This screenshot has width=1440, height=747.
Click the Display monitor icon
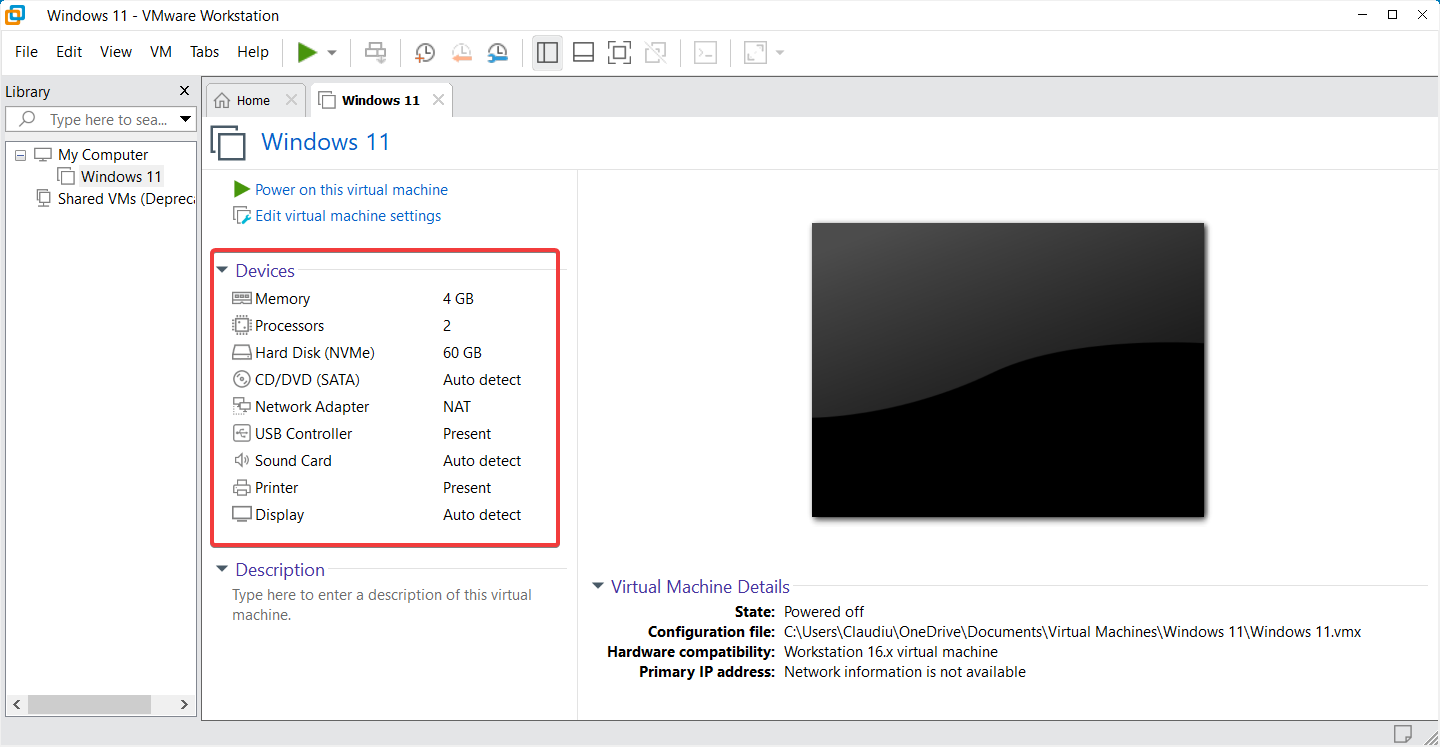[241, 515]
